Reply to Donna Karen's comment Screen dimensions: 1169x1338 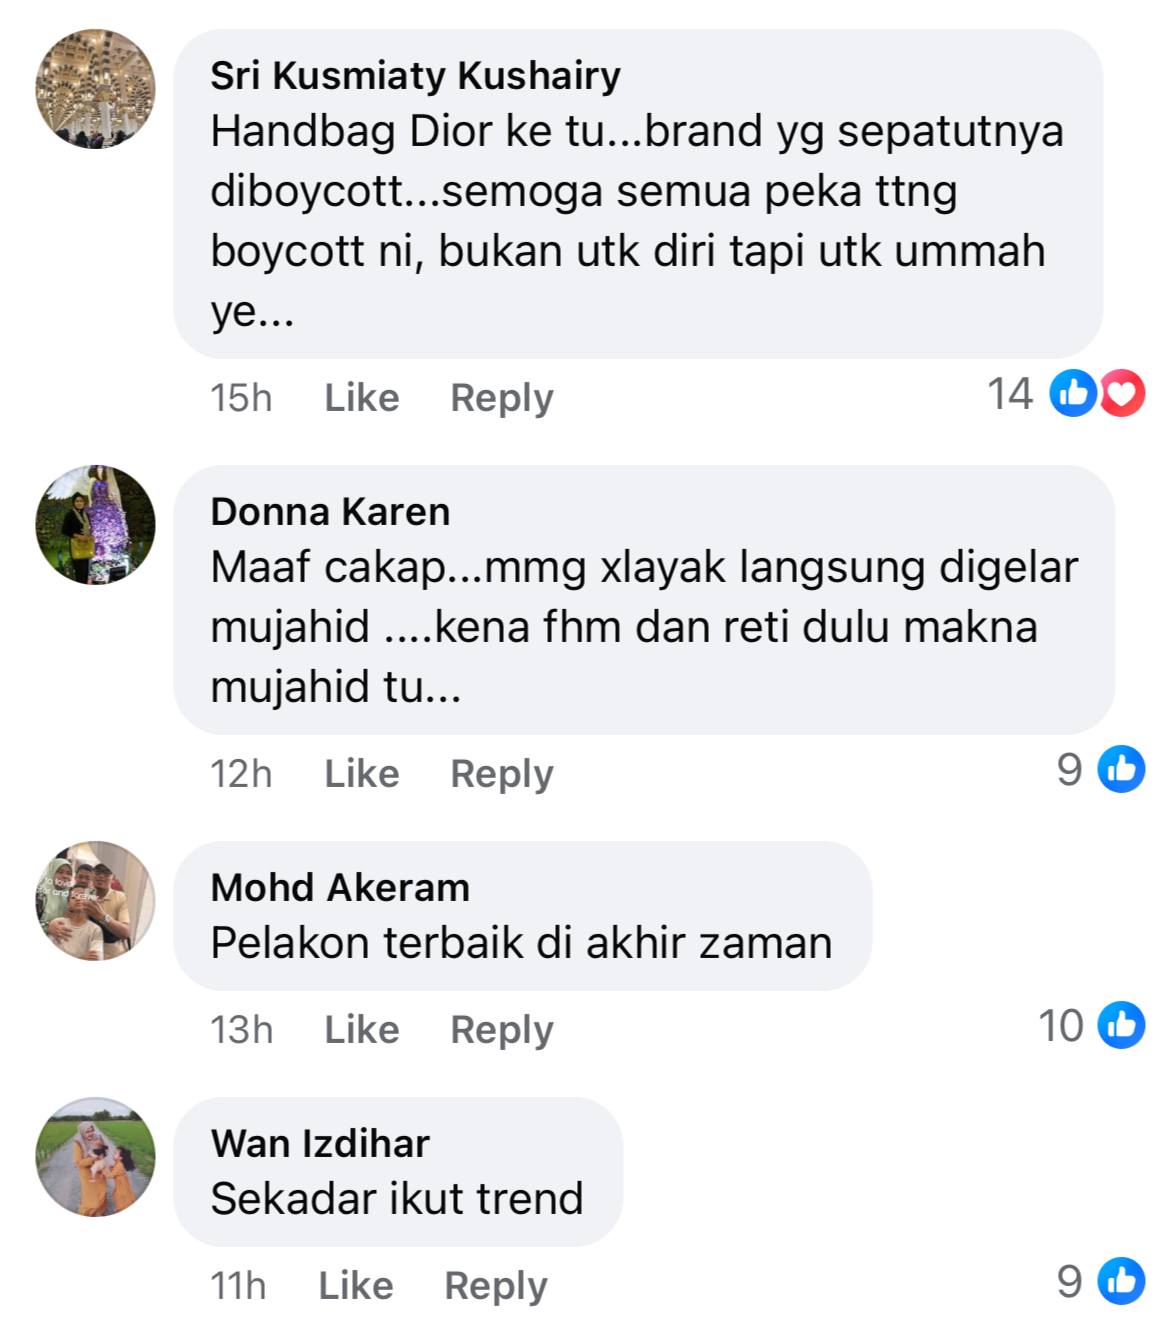coord(502,774)
